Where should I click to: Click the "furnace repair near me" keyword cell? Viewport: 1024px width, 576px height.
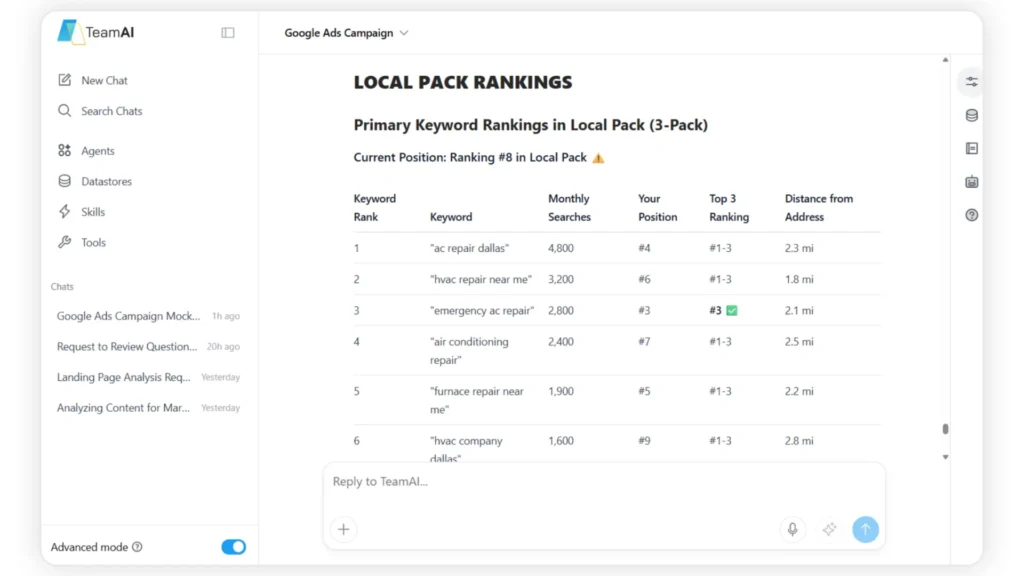coord(477,400)
